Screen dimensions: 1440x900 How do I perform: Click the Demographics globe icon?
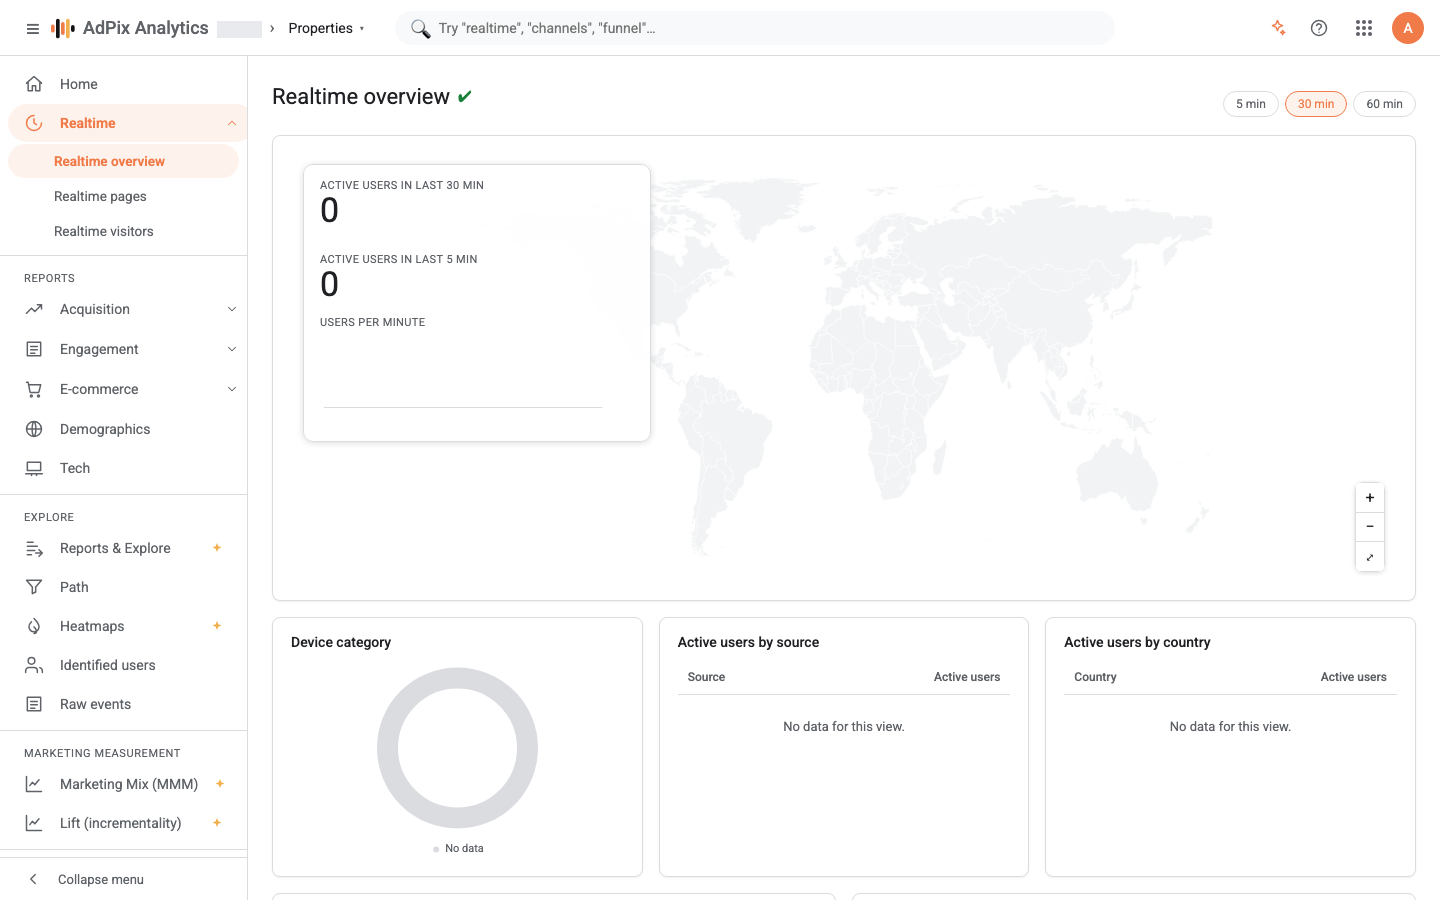34,429
